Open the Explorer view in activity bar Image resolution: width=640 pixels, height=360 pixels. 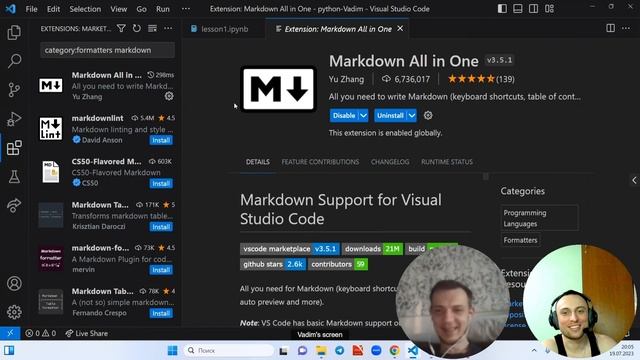[14, 33]
